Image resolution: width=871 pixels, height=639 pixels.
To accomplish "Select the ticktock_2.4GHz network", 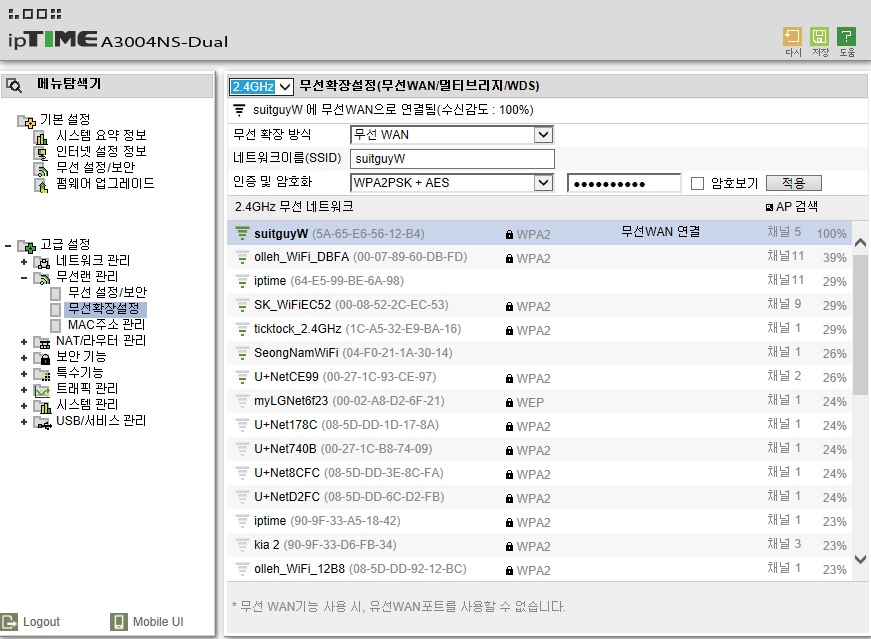I will tap(539, 329).
